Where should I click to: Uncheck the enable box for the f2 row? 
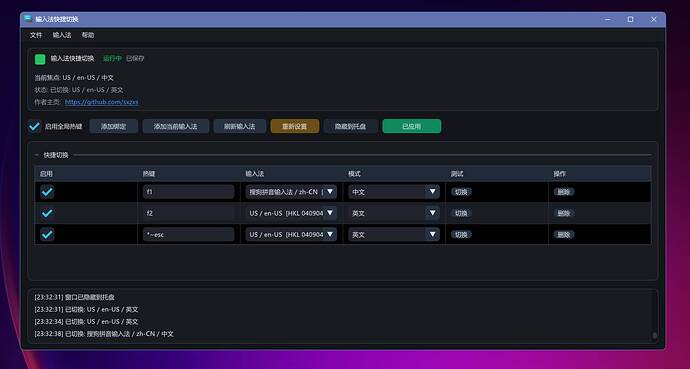[47, 213]
